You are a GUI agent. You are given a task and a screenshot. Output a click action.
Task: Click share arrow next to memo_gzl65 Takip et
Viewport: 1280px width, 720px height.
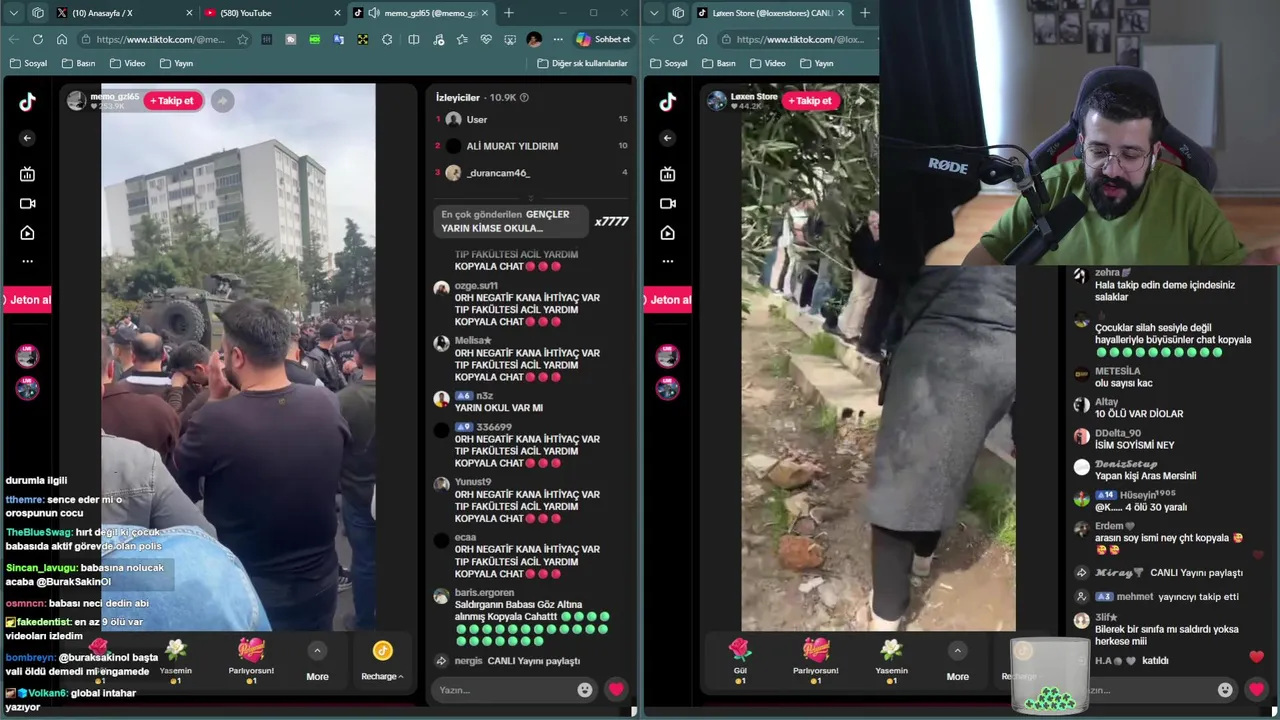pyautogui.click(x=222, y=100)
